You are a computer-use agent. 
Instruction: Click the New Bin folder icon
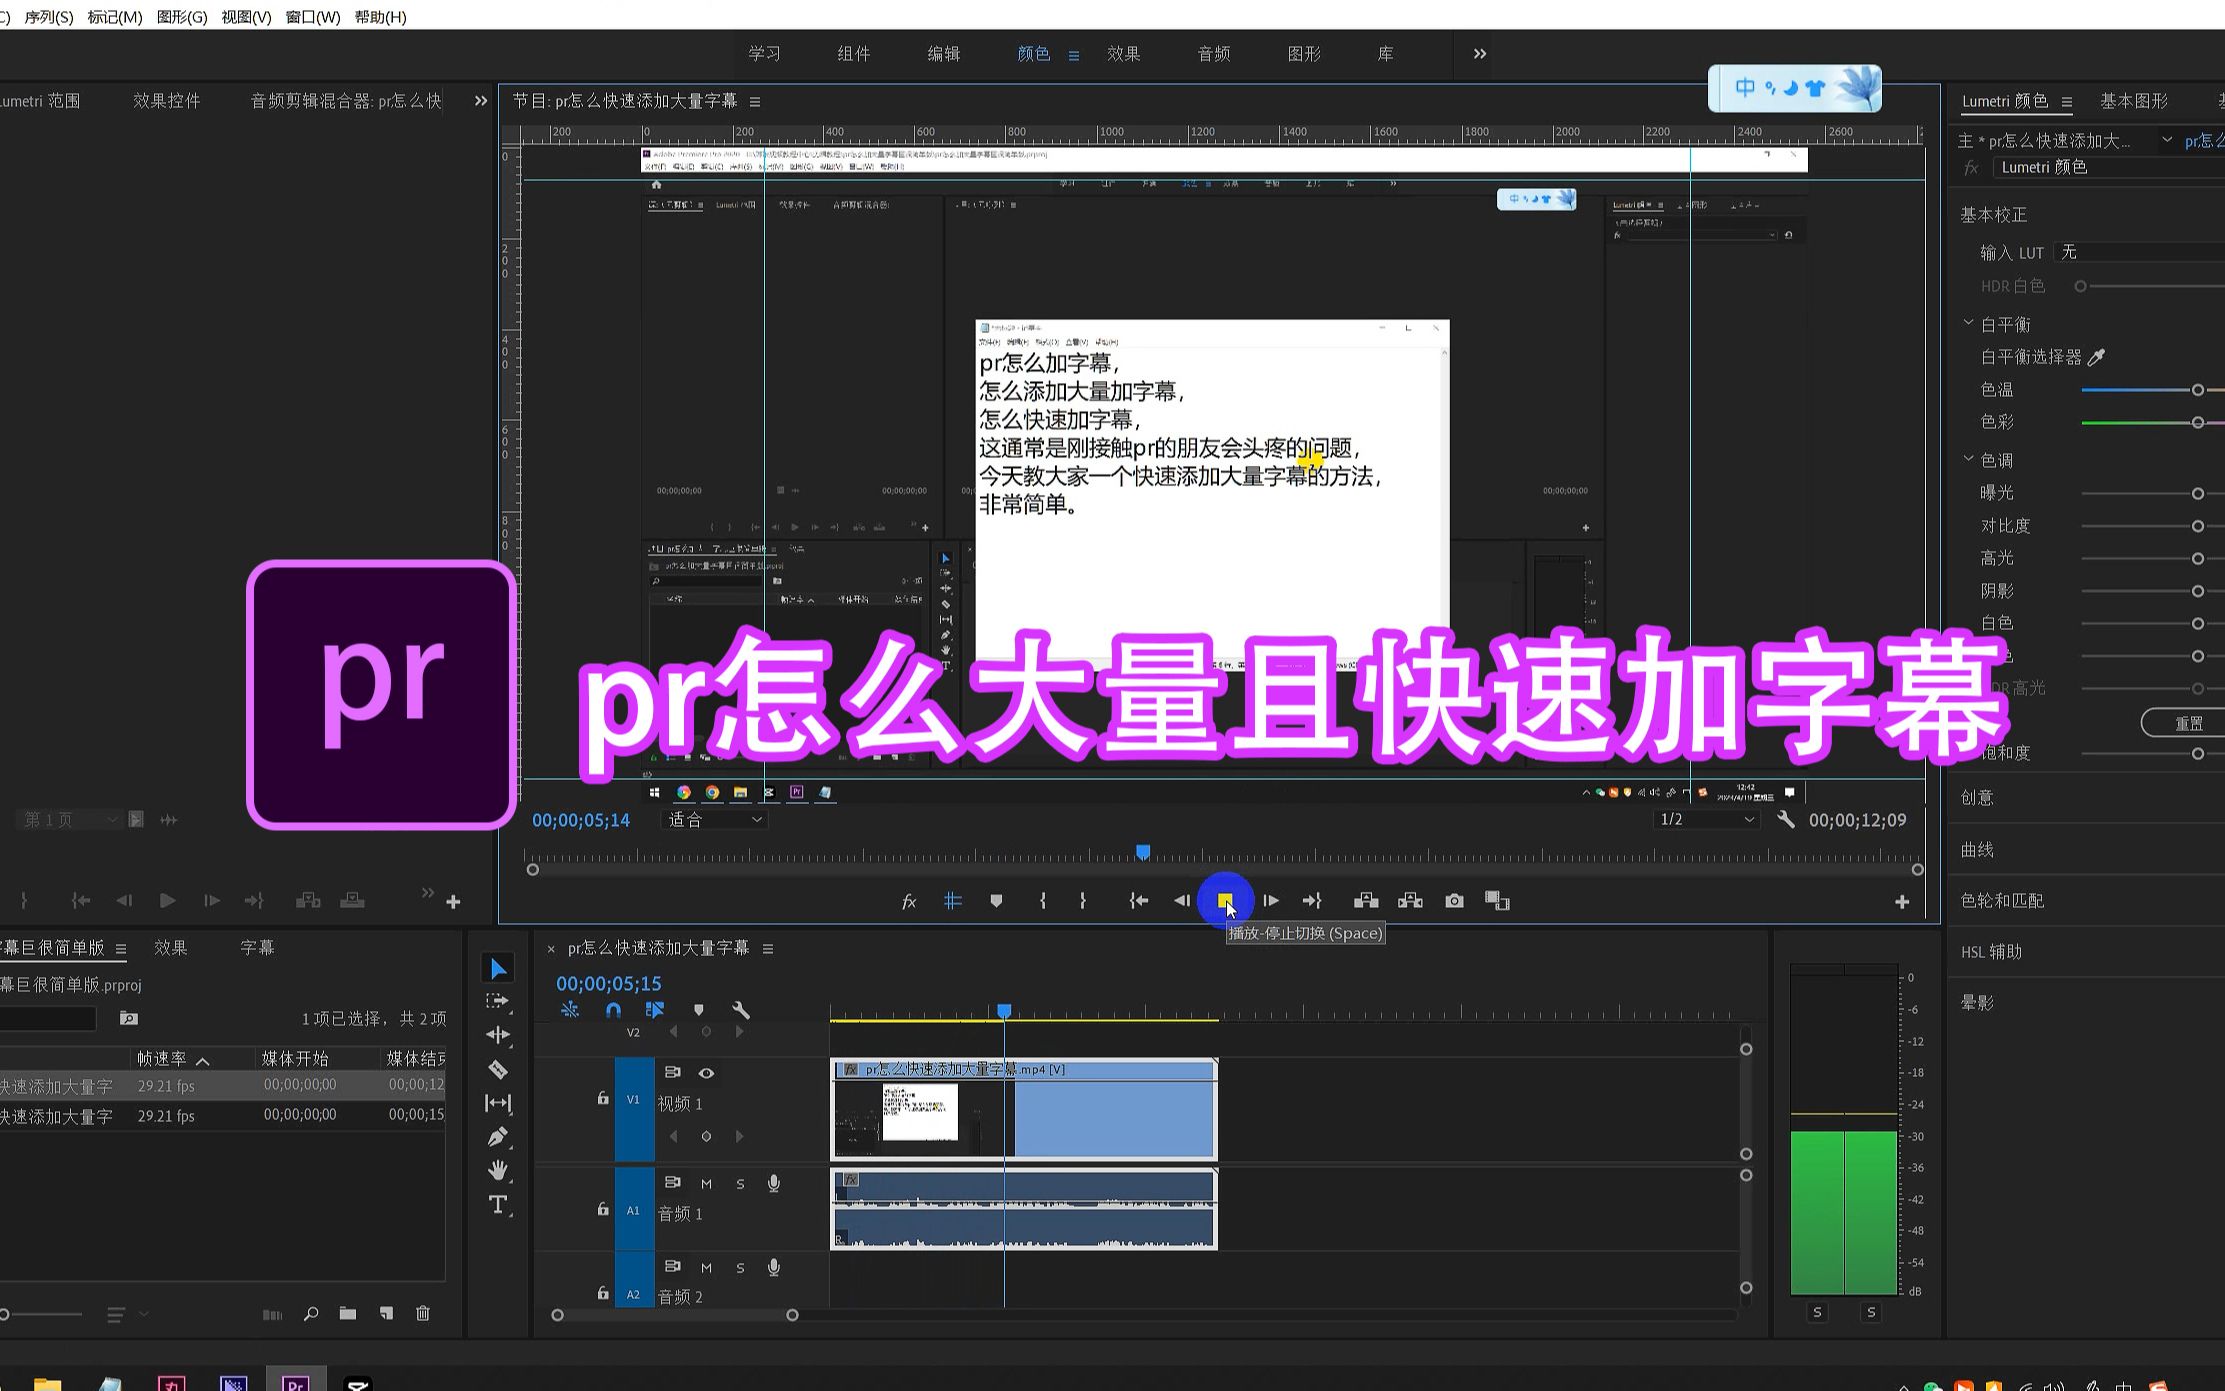coord(348,1313)
